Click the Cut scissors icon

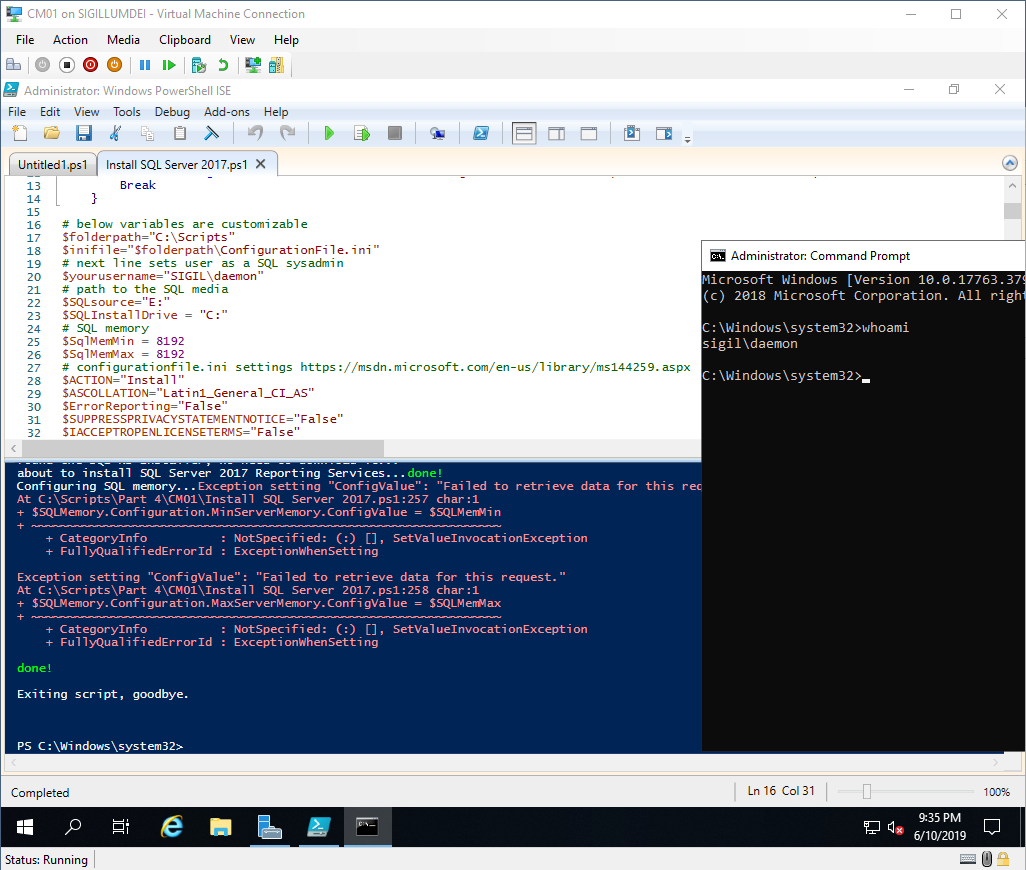coord(115,133)
